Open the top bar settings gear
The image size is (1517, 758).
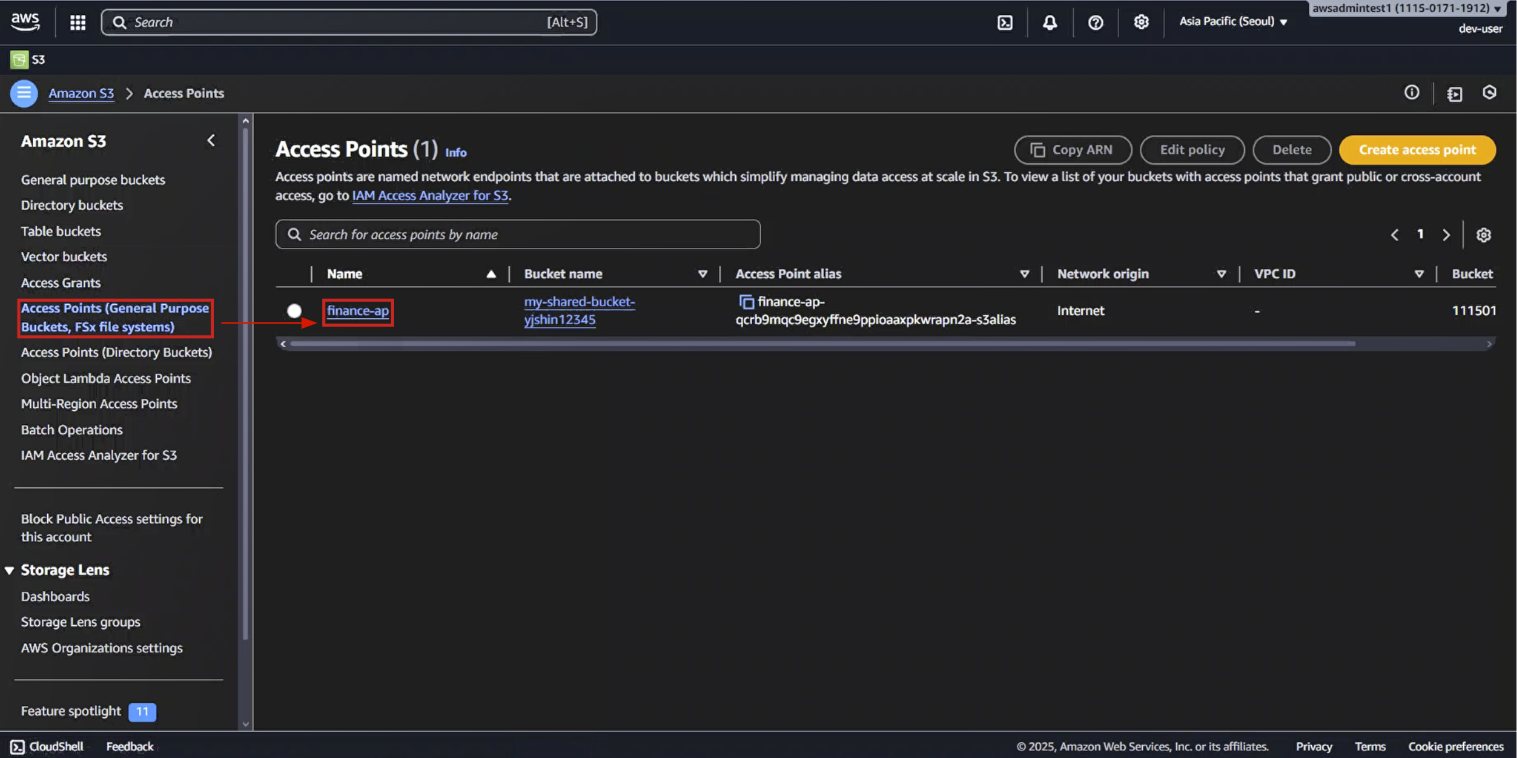pos(1141,22)
